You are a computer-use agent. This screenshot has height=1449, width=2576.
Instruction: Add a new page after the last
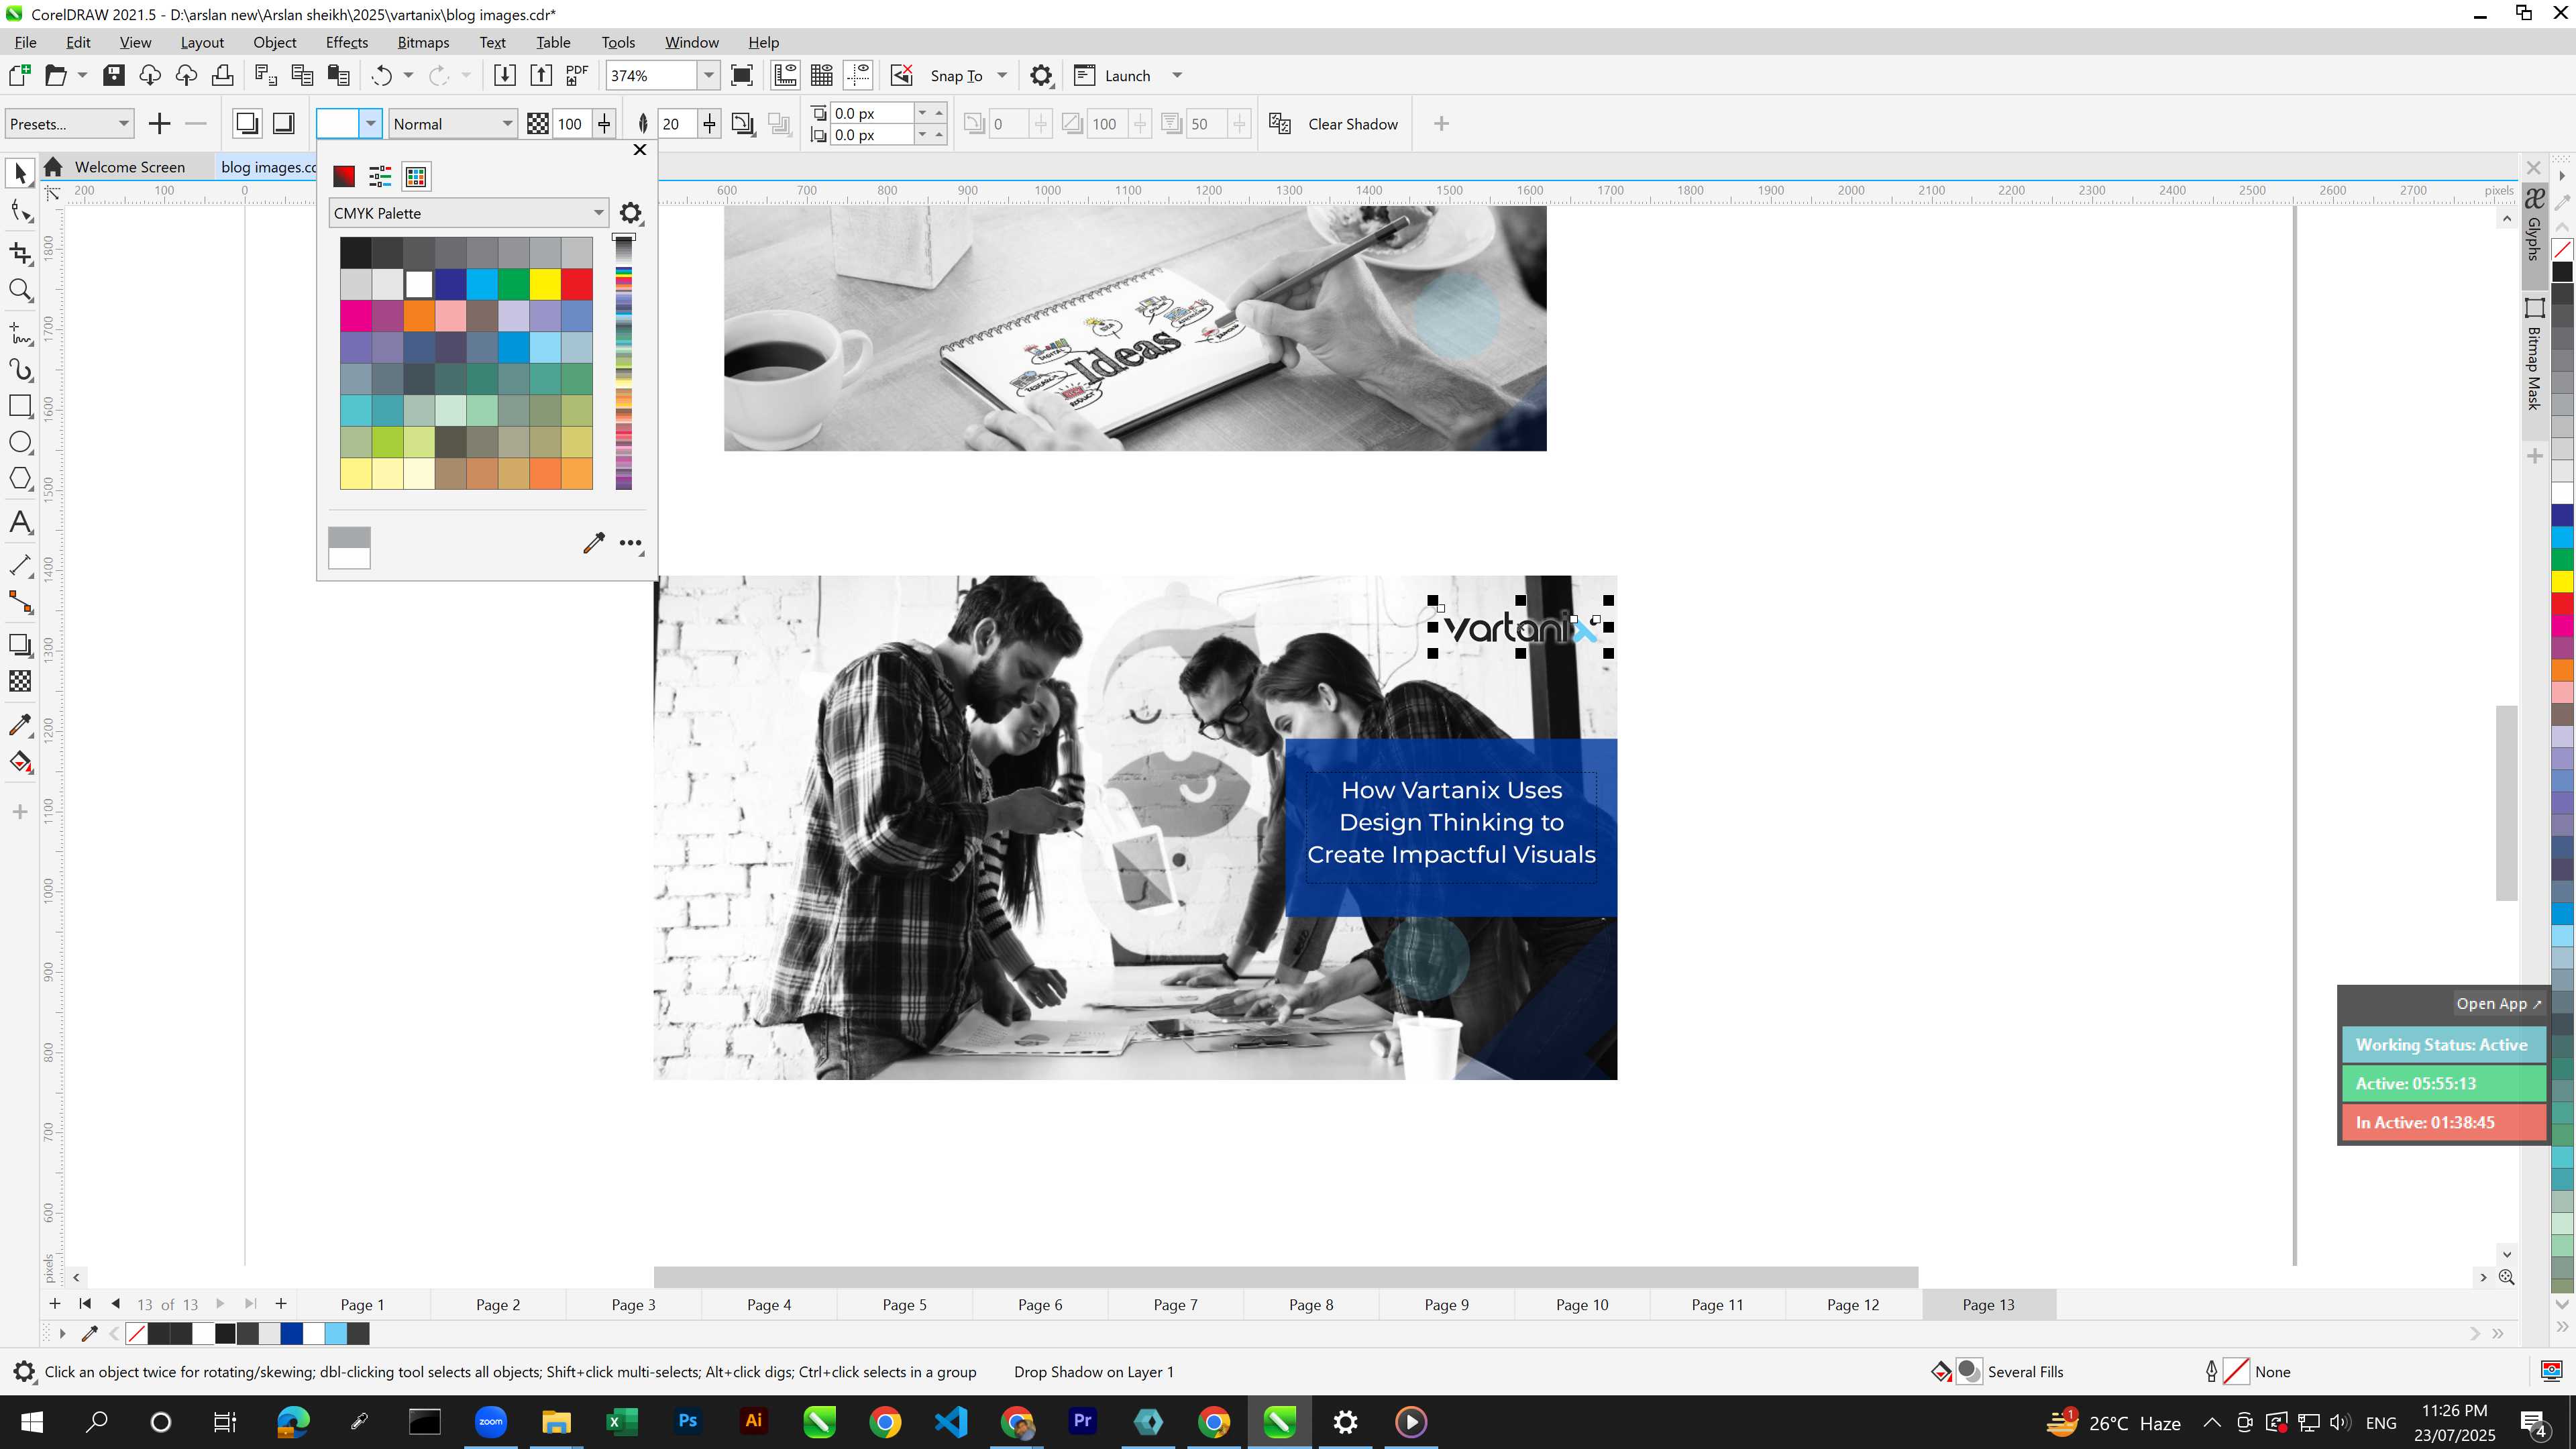pos(281,1303)
